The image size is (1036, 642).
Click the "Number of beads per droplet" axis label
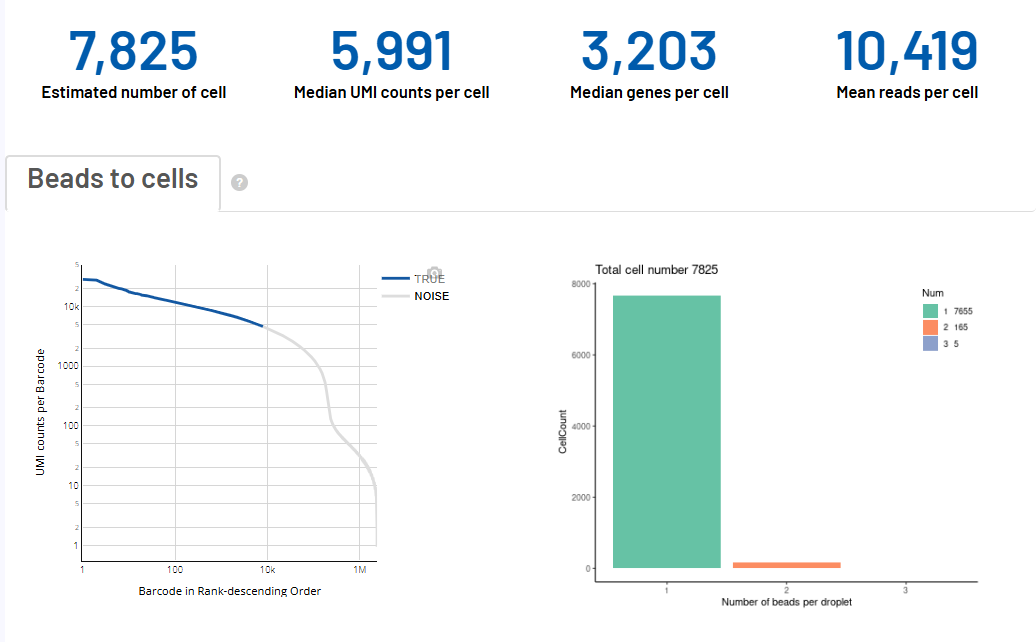tap(786, 602)
